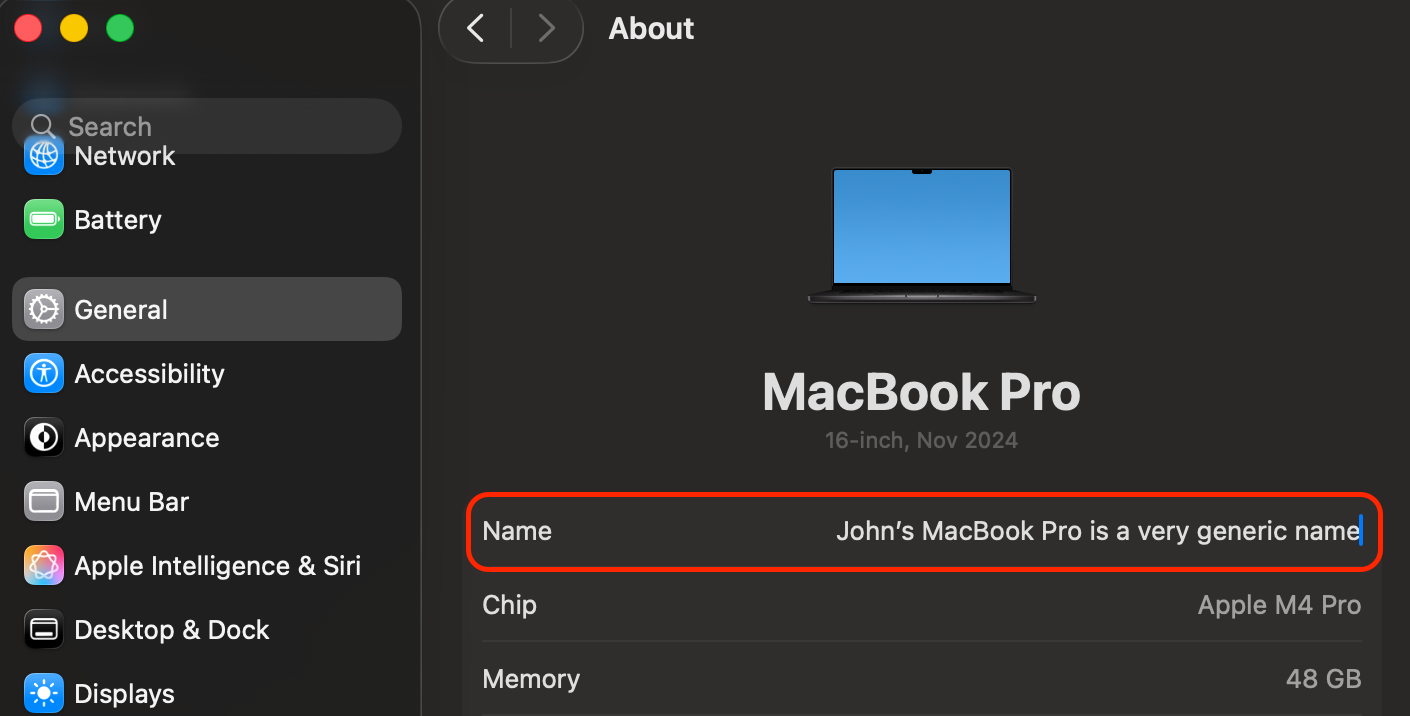Image resolution: width=1410 pixels, height=716 pixels.
Task: Click the search magnifier icon
Action: click(43, 126)
